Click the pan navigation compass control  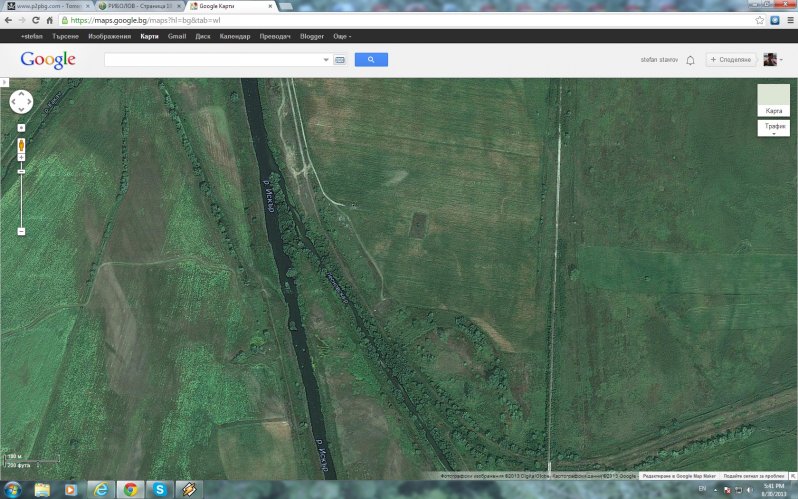[21, 101]
